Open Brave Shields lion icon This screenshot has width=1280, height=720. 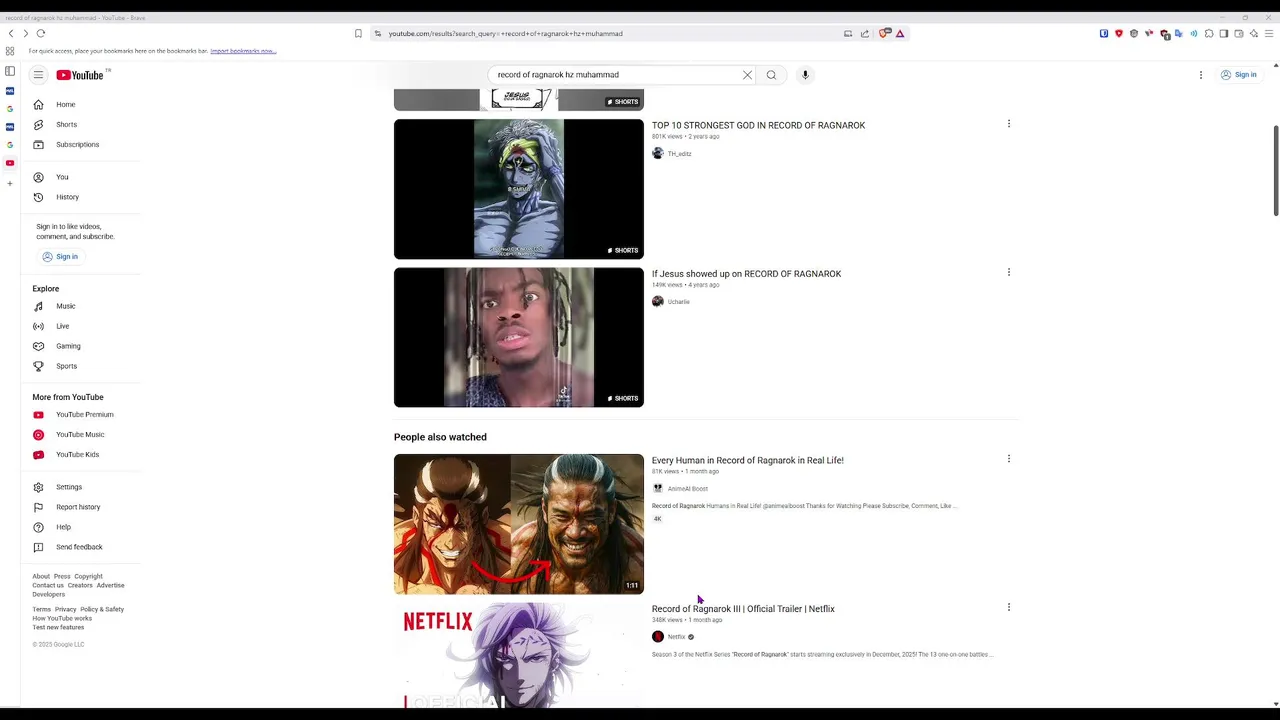885,33
